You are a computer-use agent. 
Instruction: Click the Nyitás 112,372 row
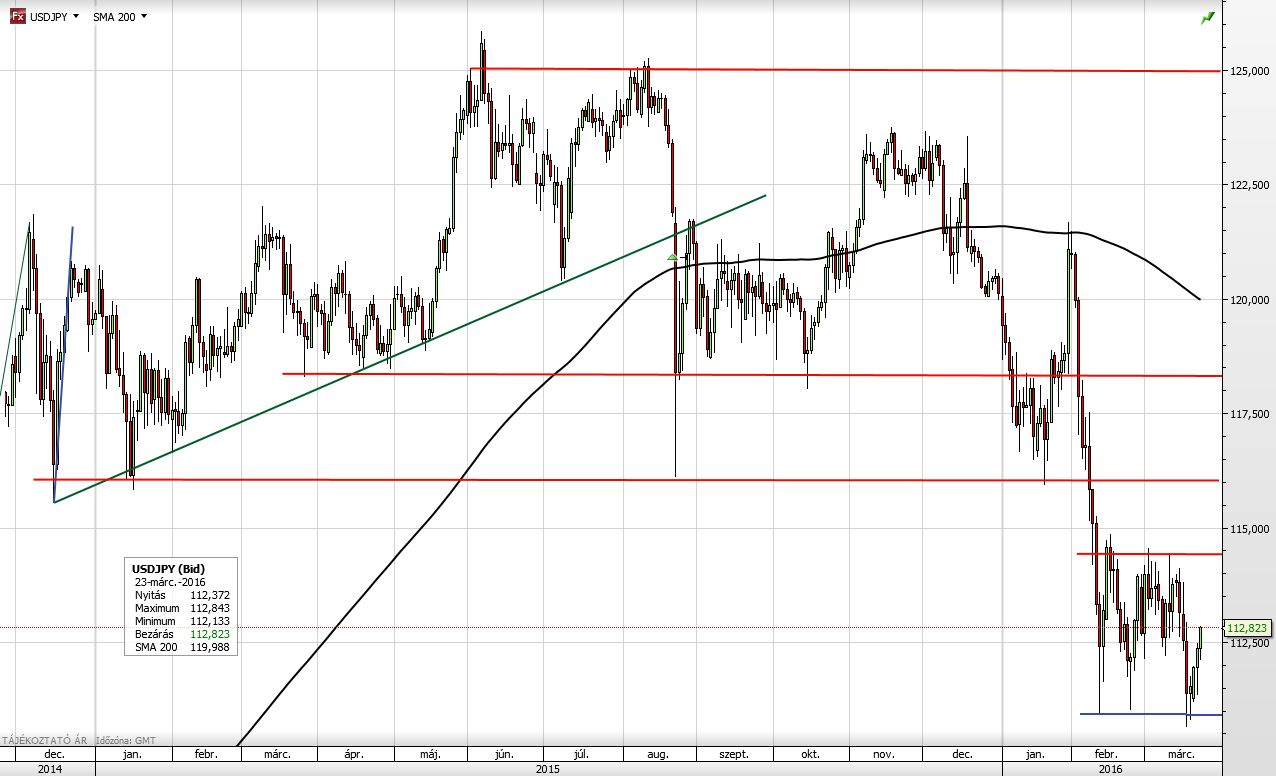point(181,595)
